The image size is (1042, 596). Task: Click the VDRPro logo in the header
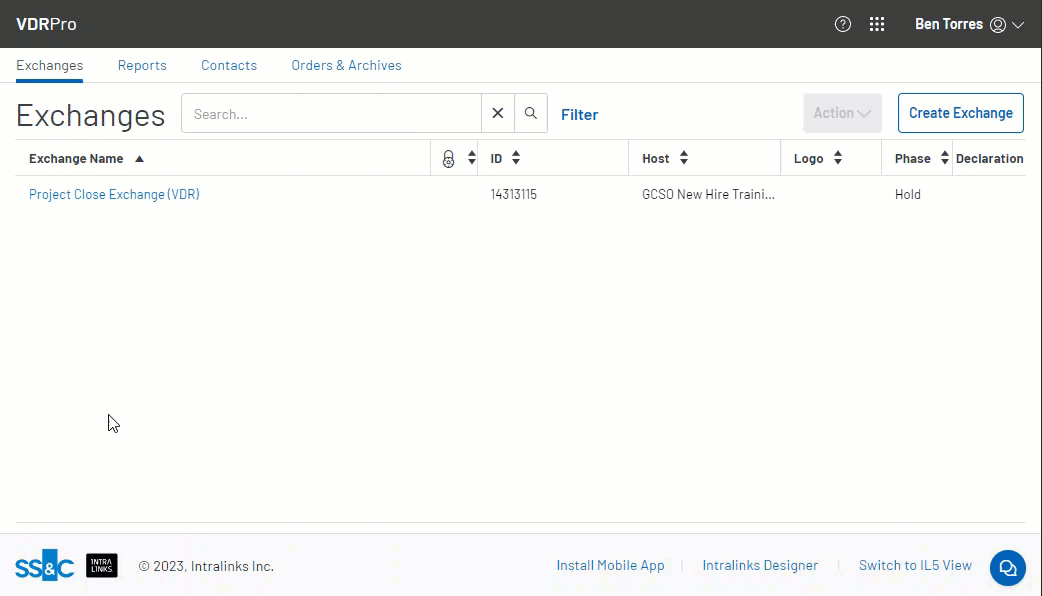pos(47,24)
